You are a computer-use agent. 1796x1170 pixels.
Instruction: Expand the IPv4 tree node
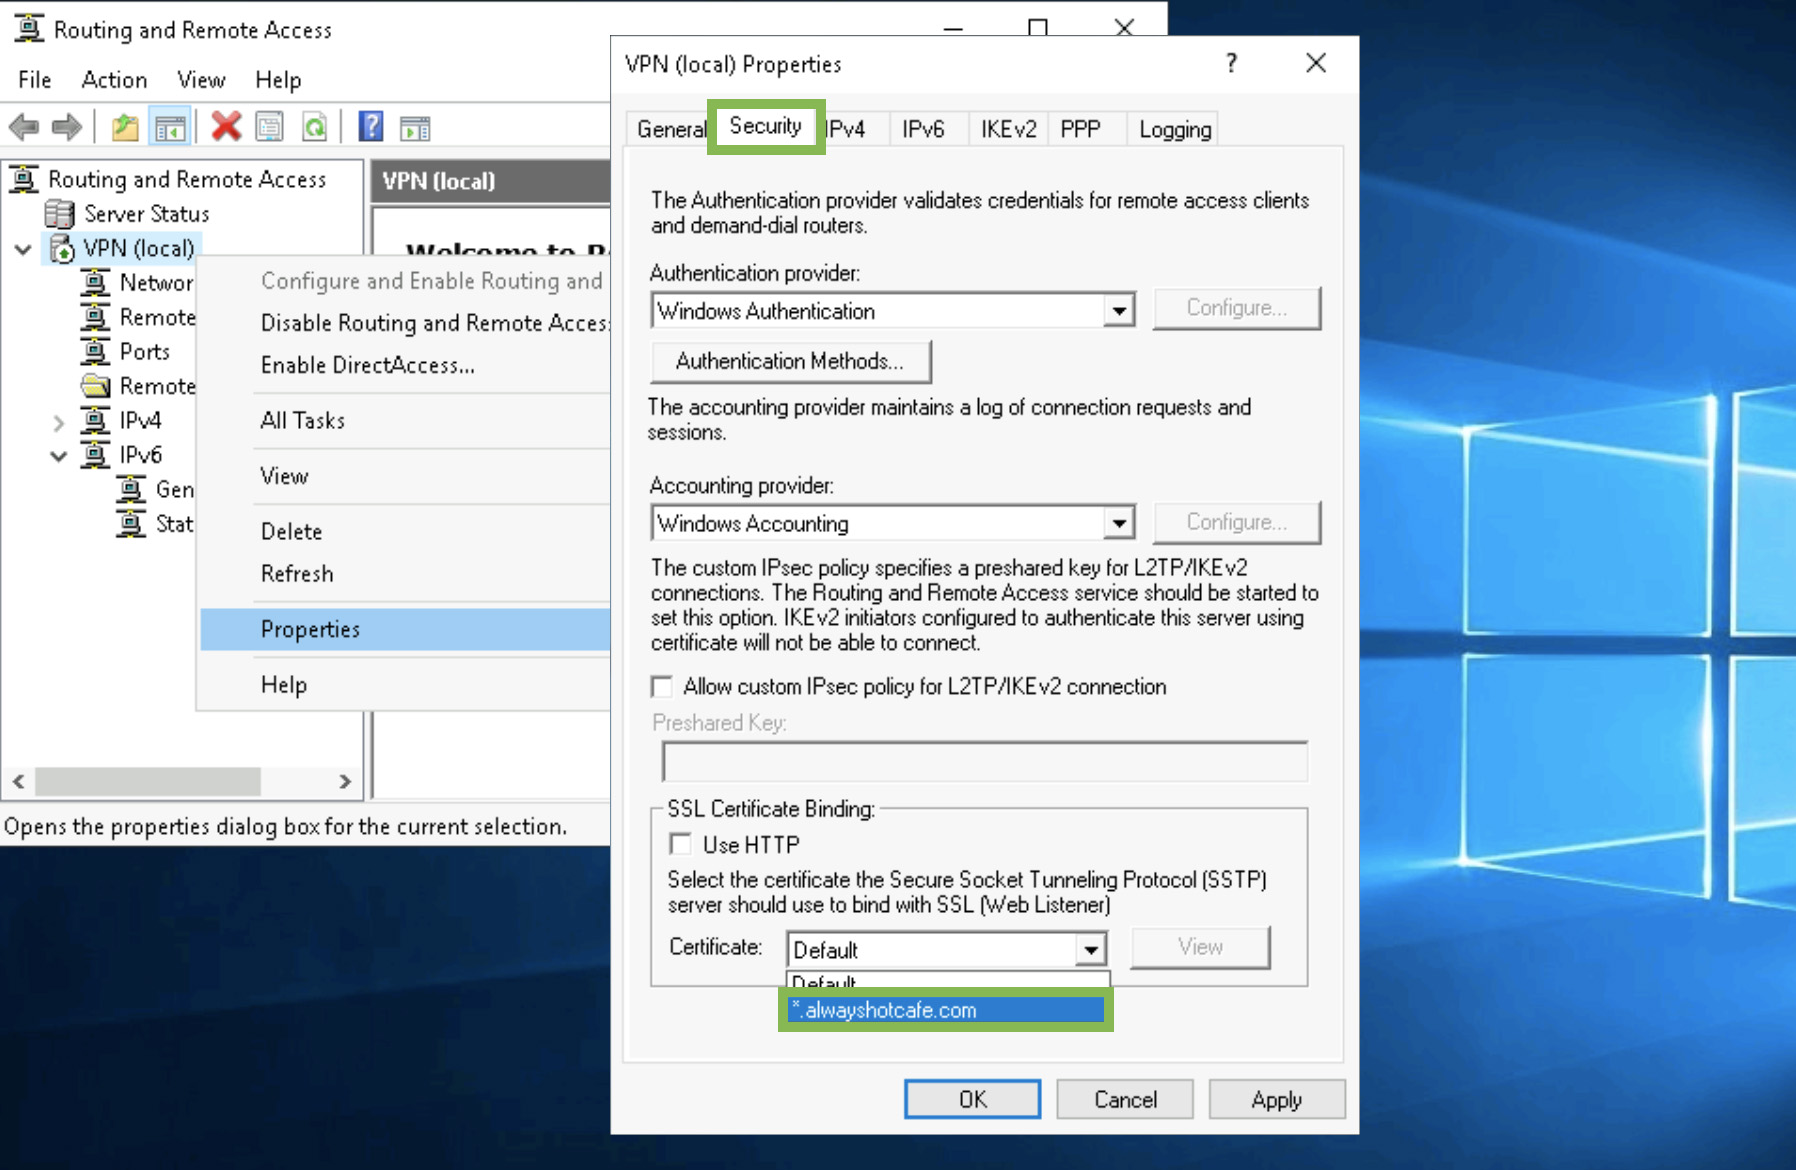59,422
